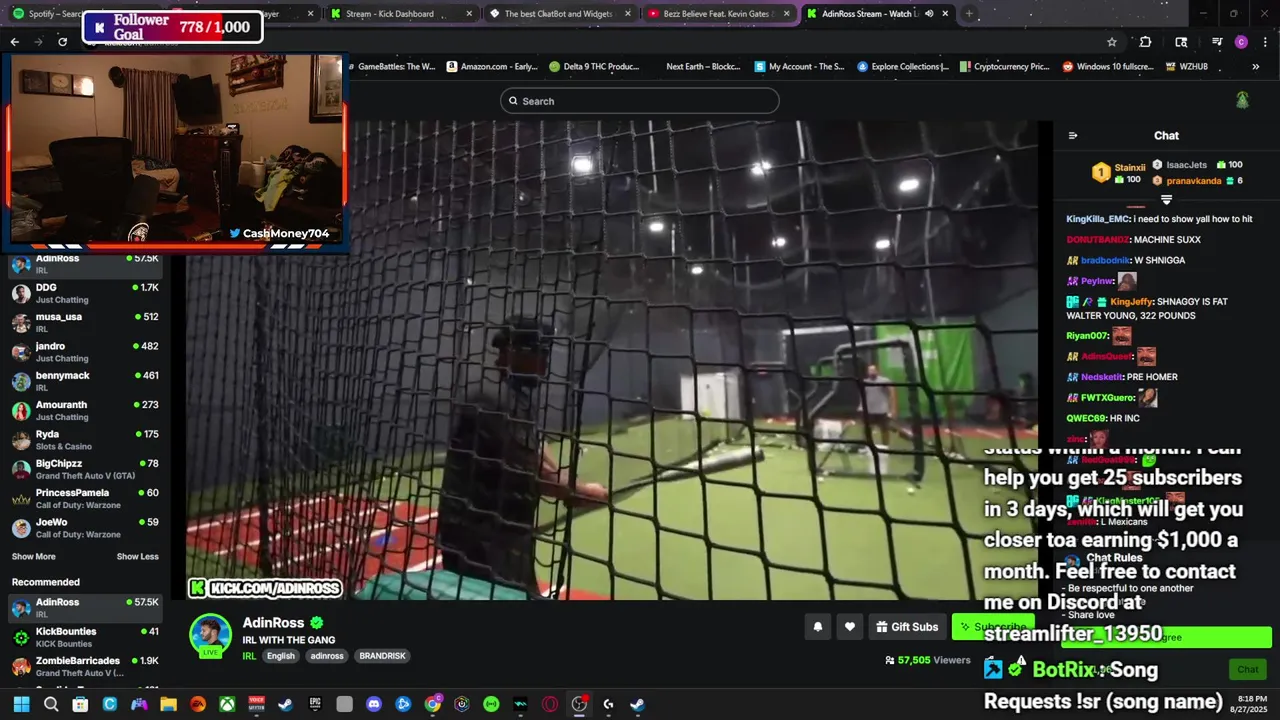Open the Chrome three-dot menu
1280x720 pixels.
tap(1265, 42)
